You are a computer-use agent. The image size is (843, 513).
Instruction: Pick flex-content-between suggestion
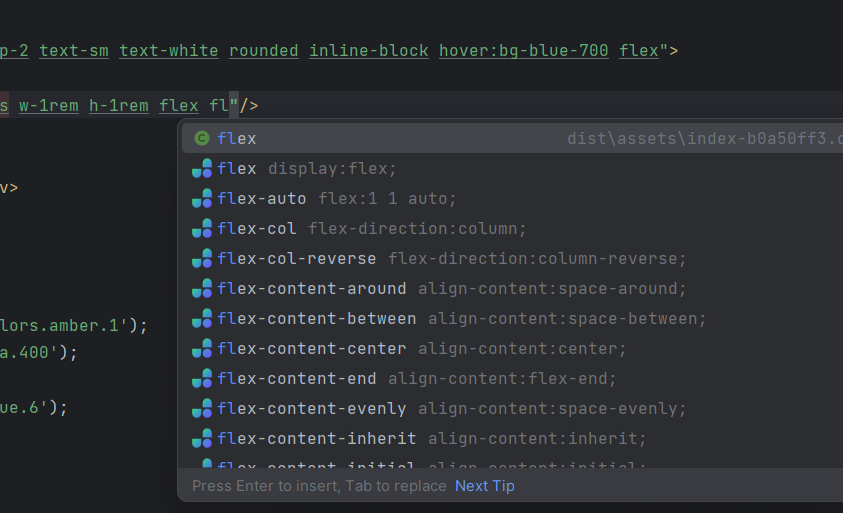tap(512, 319)
